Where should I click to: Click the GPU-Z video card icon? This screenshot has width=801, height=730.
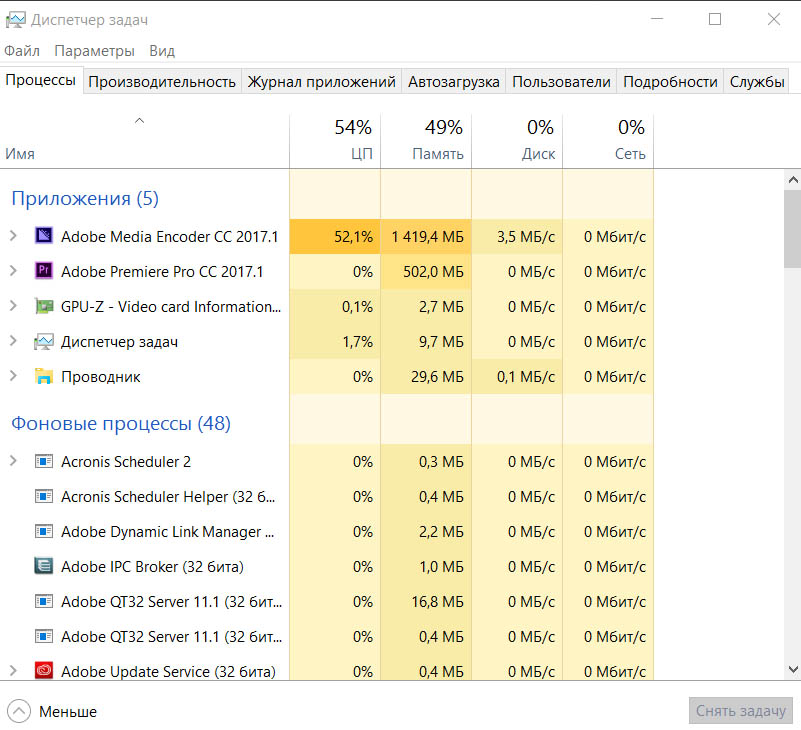pyautogui.click(x=43, y=307)
